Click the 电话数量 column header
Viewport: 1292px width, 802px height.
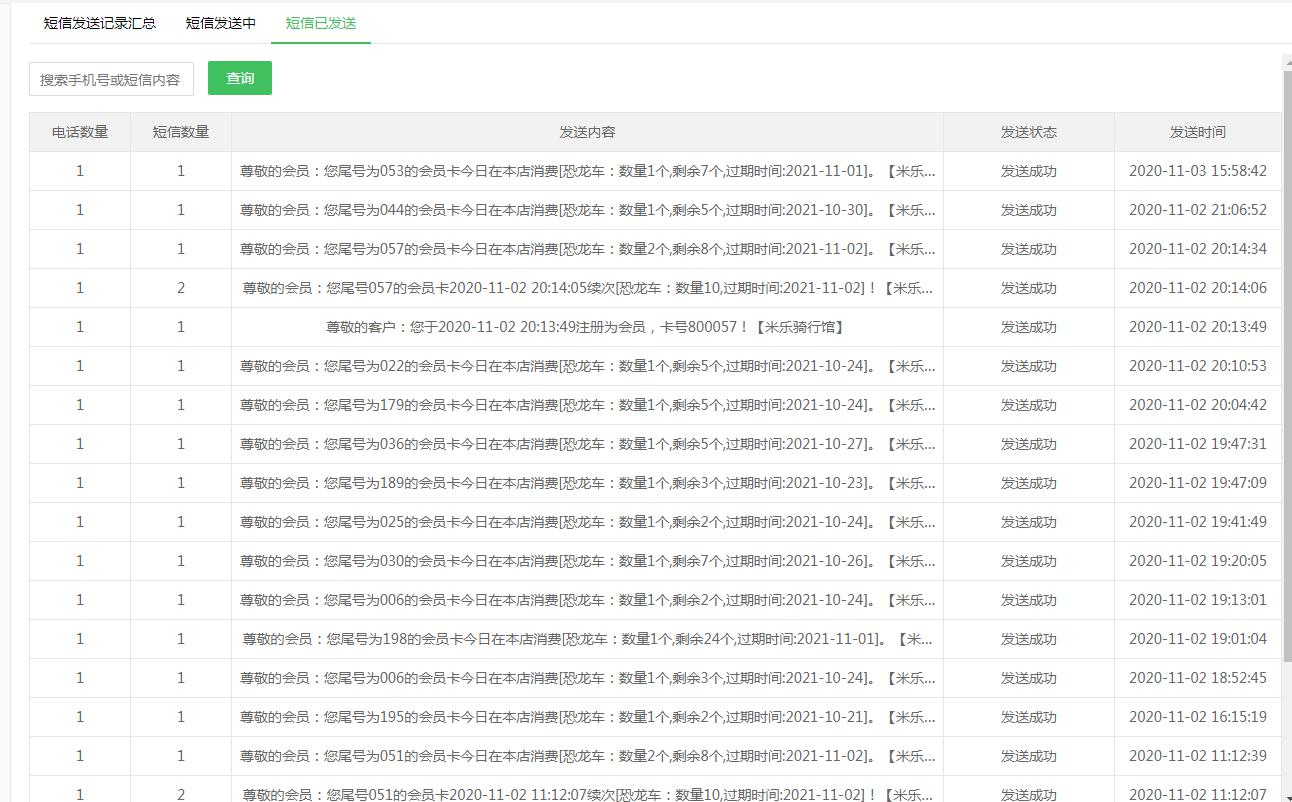(x=80, y=132)
